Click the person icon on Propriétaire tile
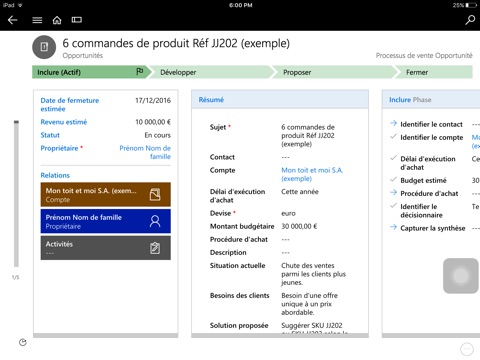Viewport: 480px width, 360px height. (155, 221)
